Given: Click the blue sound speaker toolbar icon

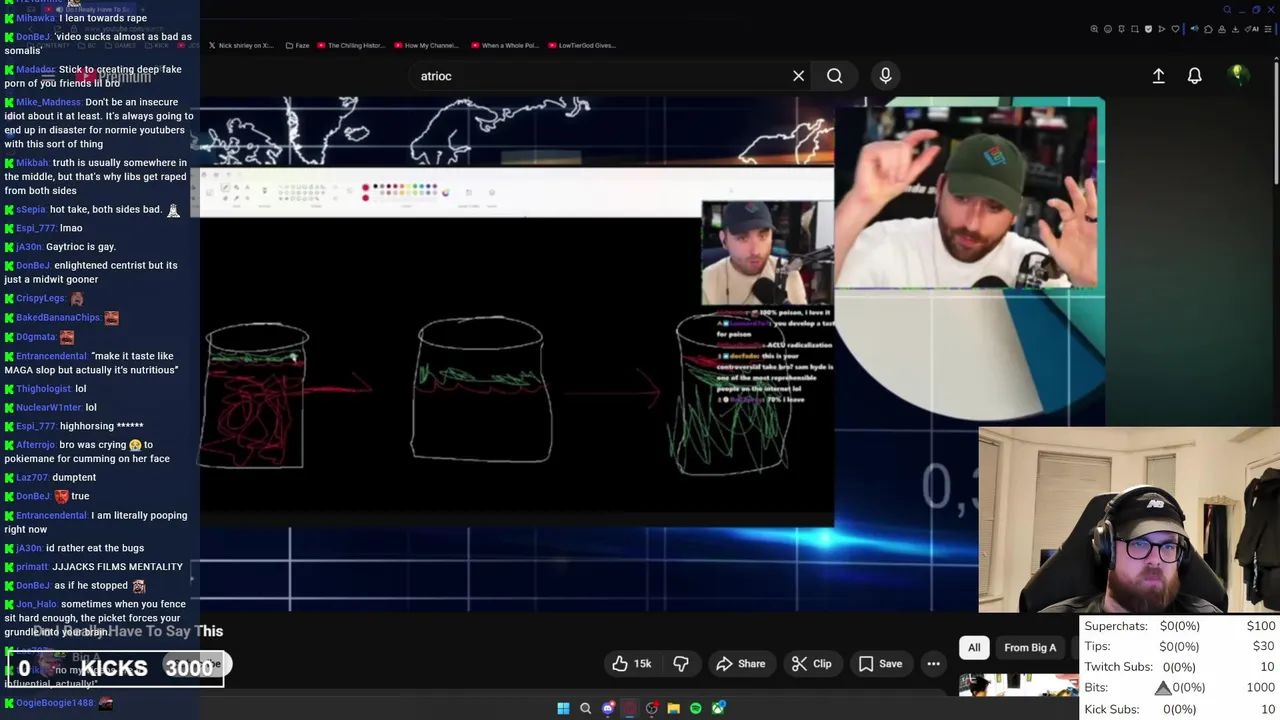Looking at the screenshot, I should coord(1195,29).
